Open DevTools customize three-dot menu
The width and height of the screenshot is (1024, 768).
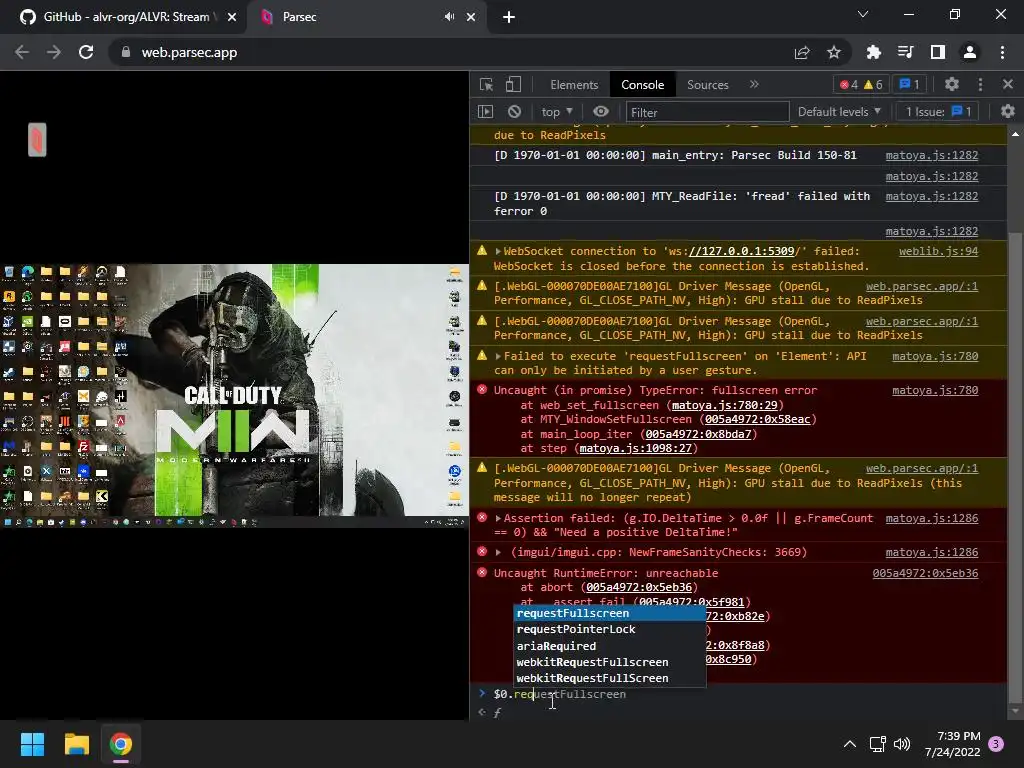[980, 84]
